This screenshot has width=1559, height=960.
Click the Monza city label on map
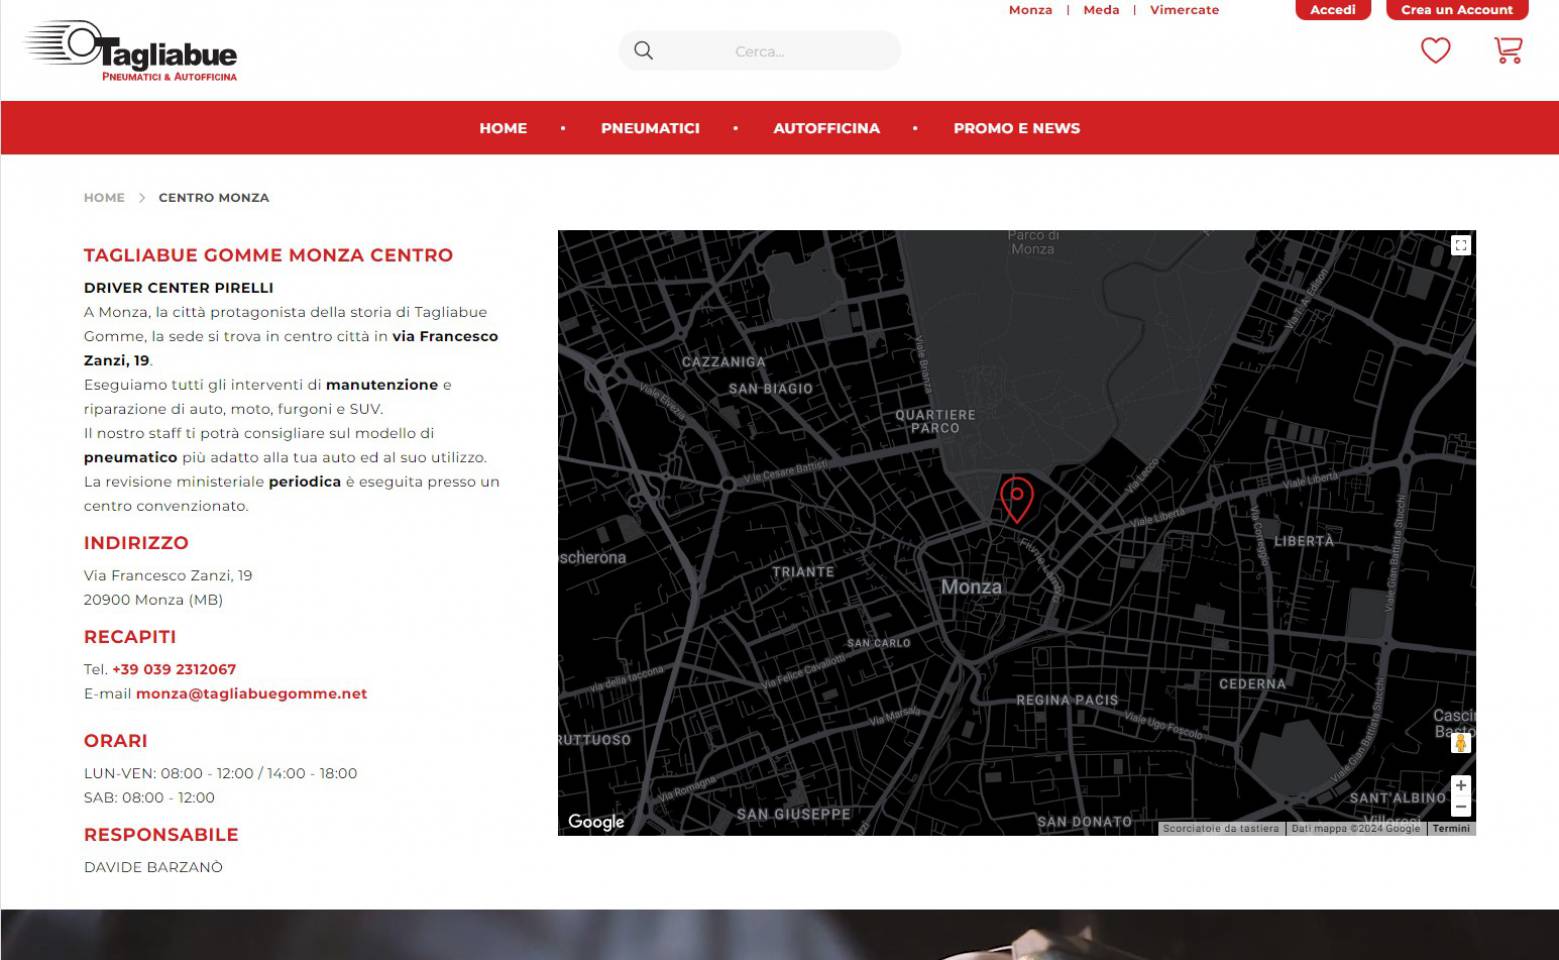971,587
